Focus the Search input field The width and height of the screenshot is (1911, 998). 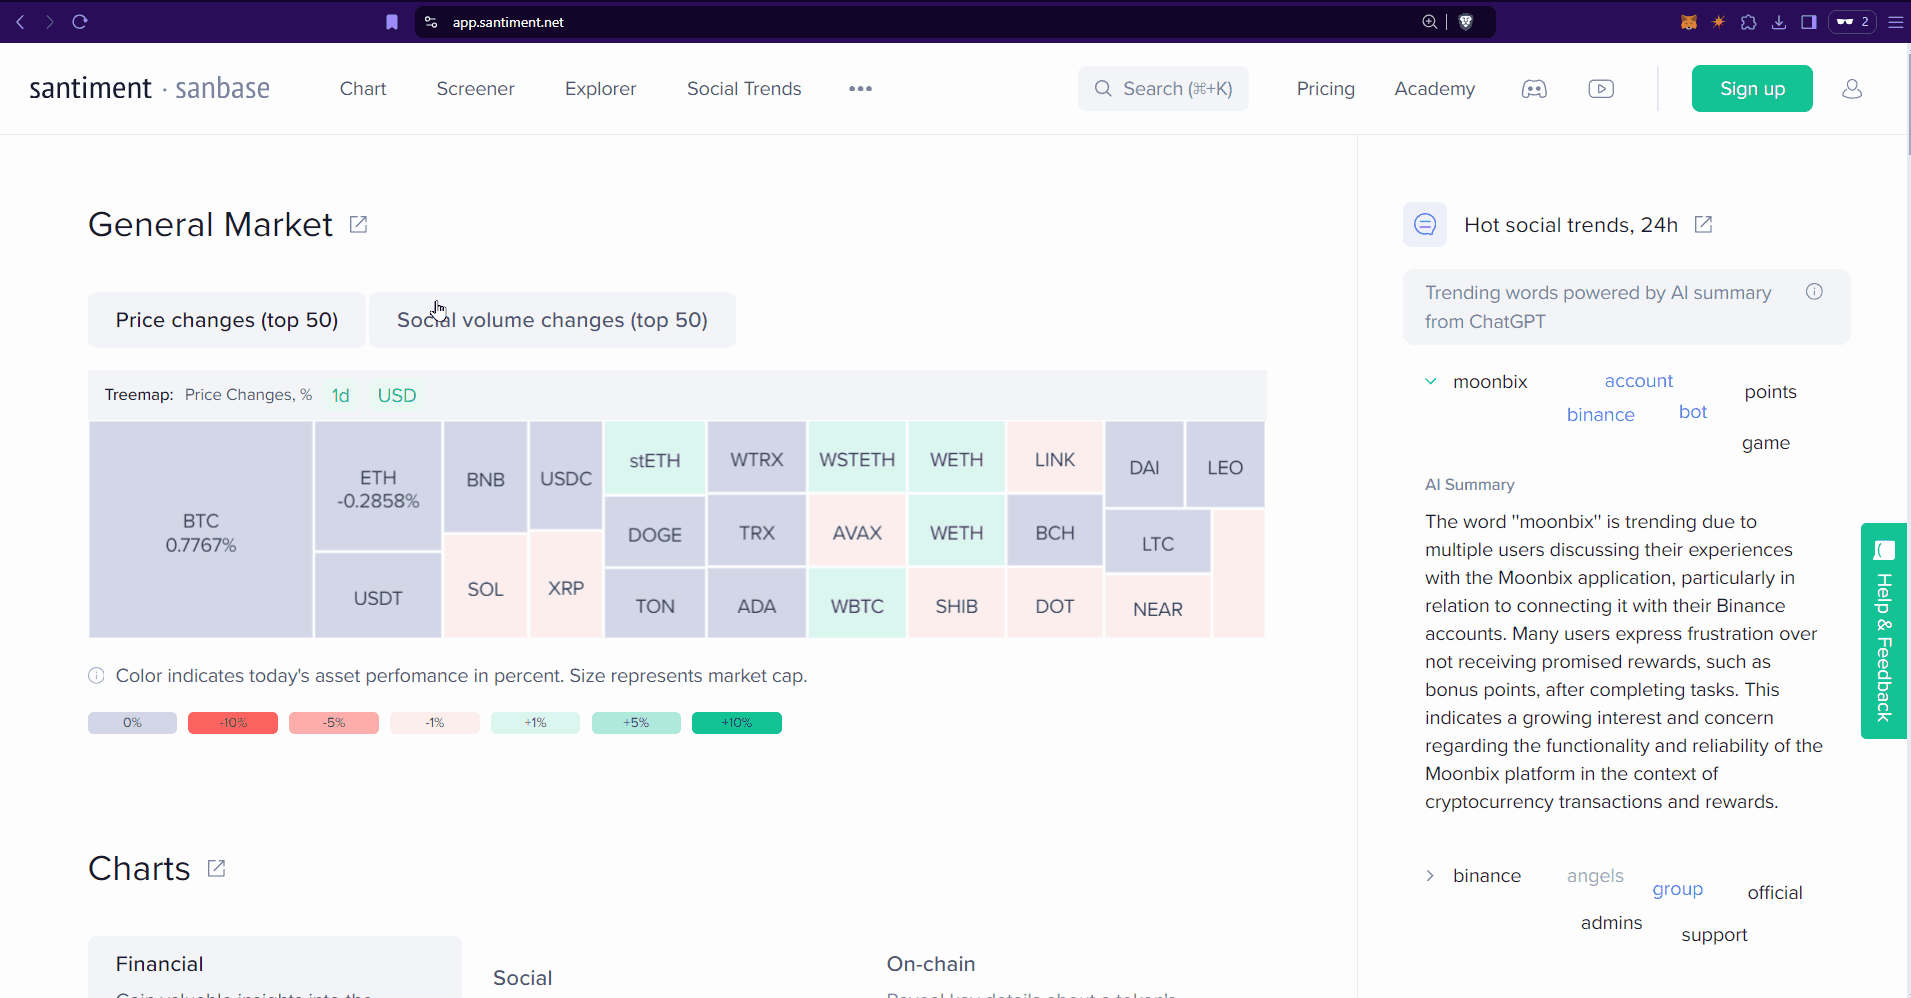tap(1163, 89)
